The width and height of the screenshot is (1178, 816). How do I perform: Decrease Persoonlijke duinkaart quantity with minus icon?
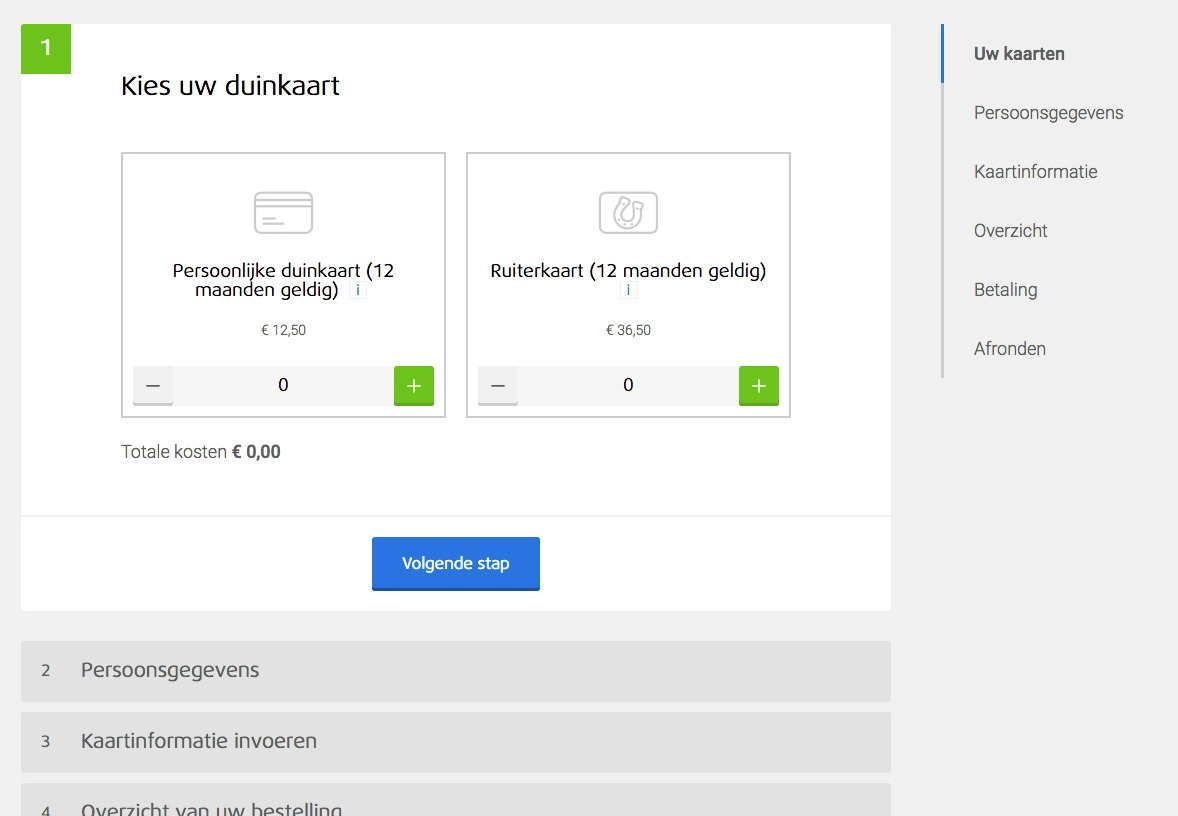tap(152, 385)
